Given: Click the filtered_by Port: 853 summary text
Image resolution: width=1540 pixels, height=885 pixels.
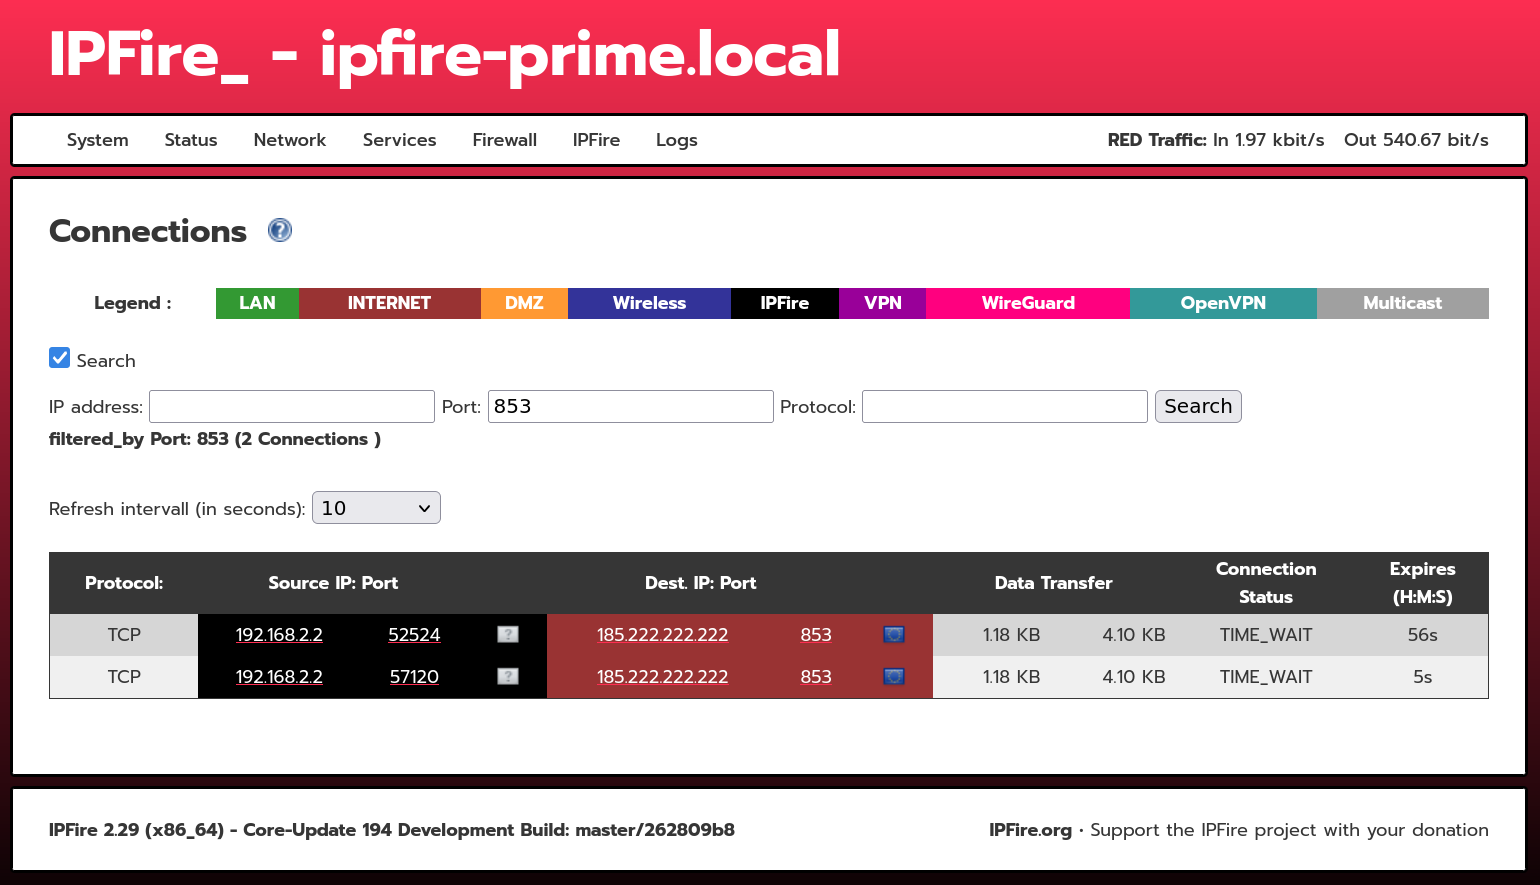Looking at the screenshot, I should 215,439.
